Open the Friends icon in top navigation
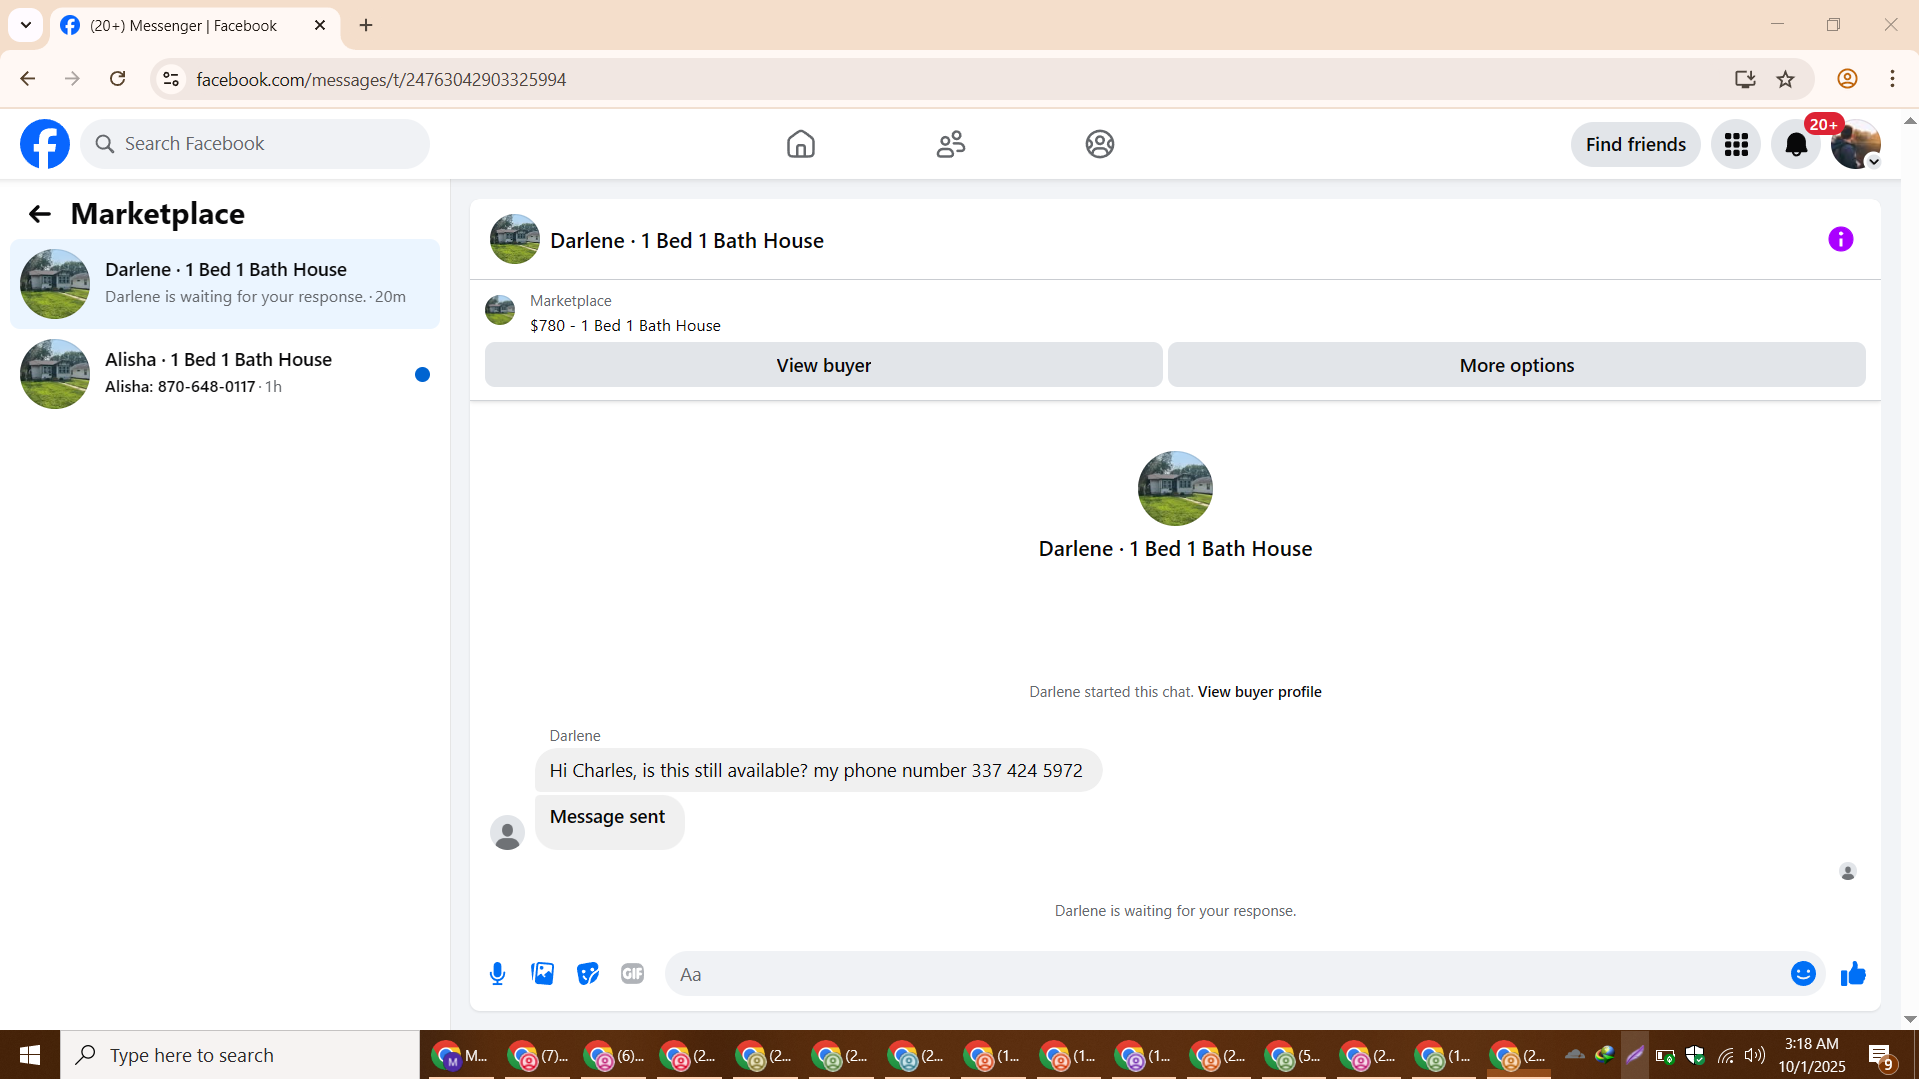This screenshot has width=1919, height=1079. [x=950, y=144]
